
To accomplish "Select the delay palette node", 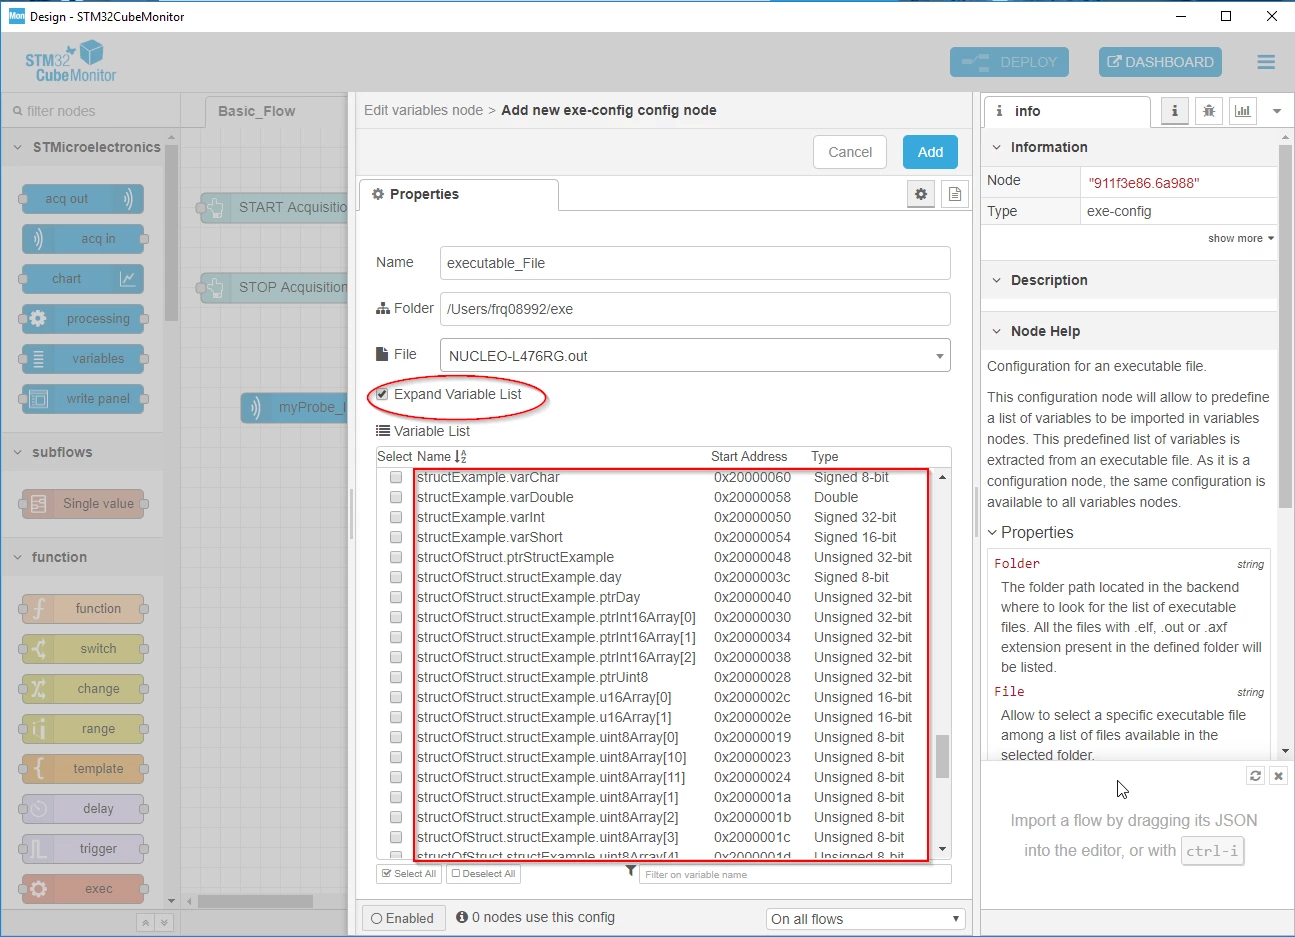I will point(82,809).
